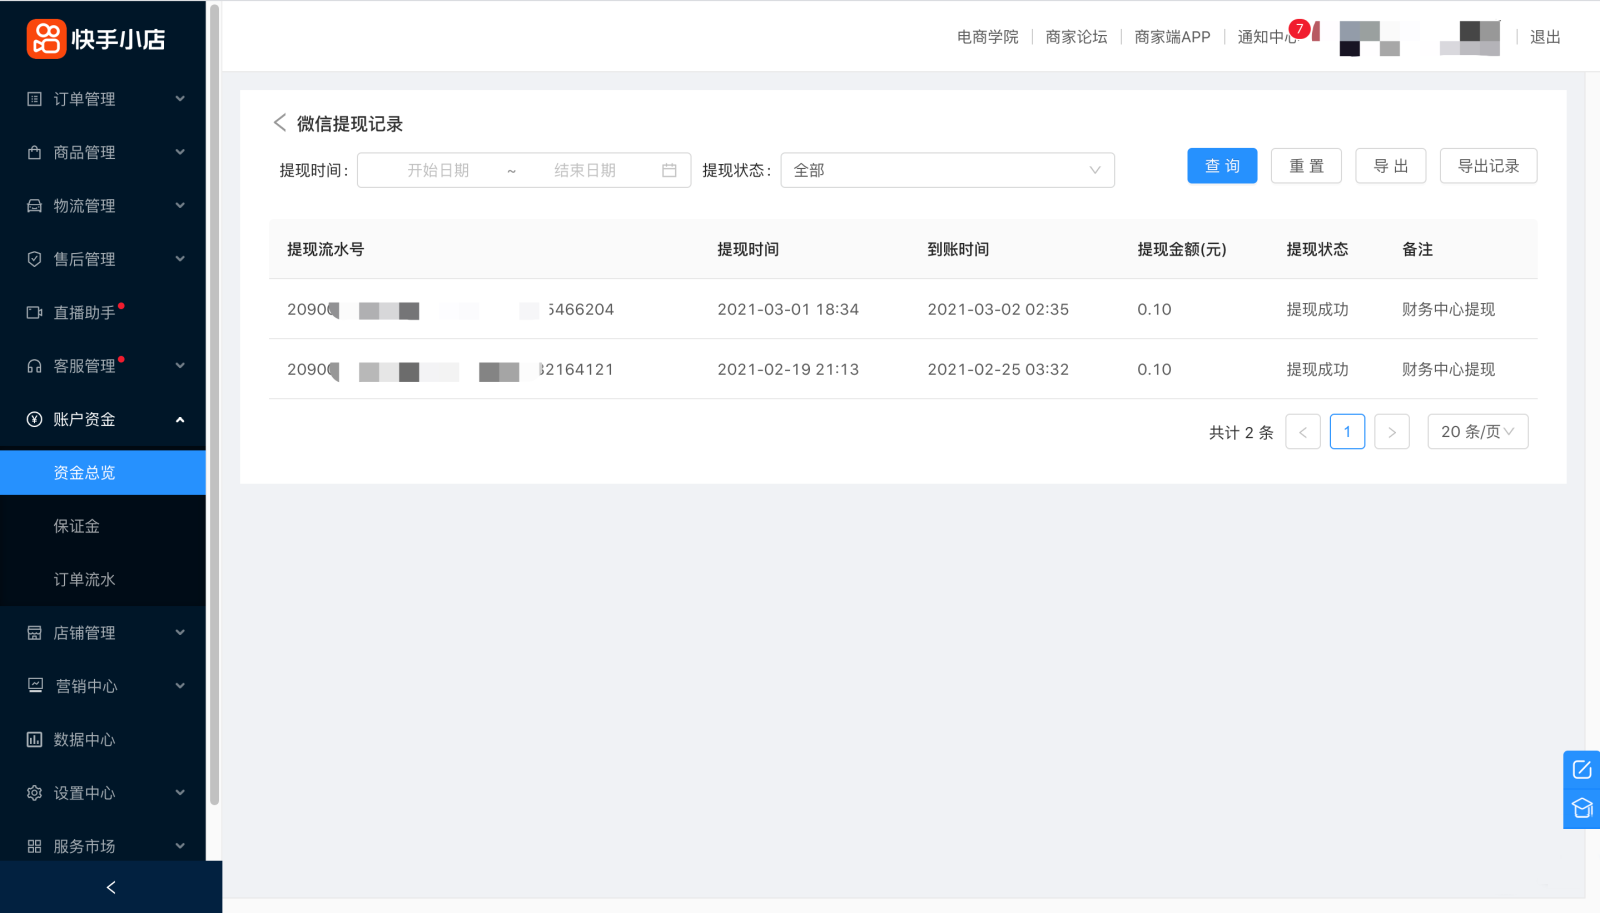Click the 共计 2 条 total text
This screenshot has width=1600, height=913.
pyautogui.click(x=1241, y=432)
